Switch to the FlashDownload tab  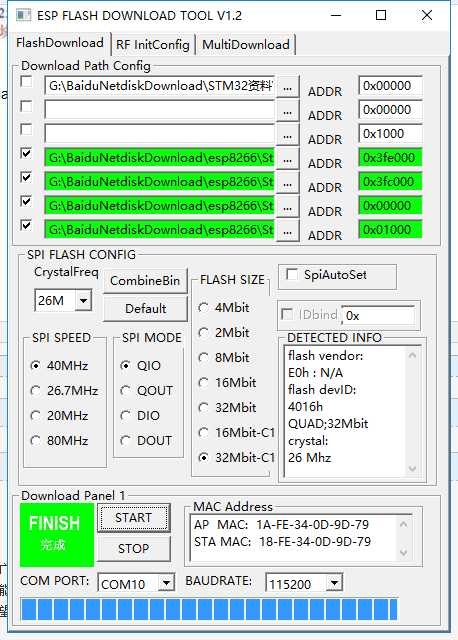[60, 43]
